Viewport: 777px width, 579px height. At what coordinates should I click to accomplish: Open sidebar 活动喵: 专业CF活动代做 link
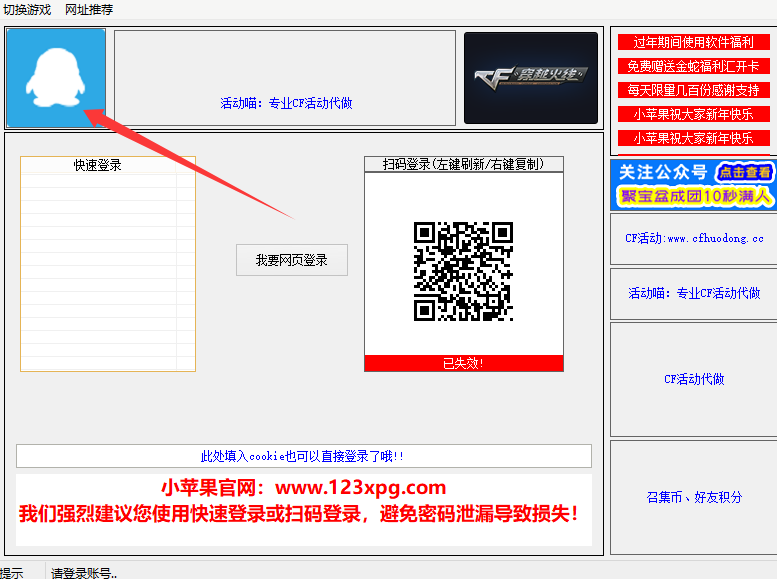(x=694, y=293)
